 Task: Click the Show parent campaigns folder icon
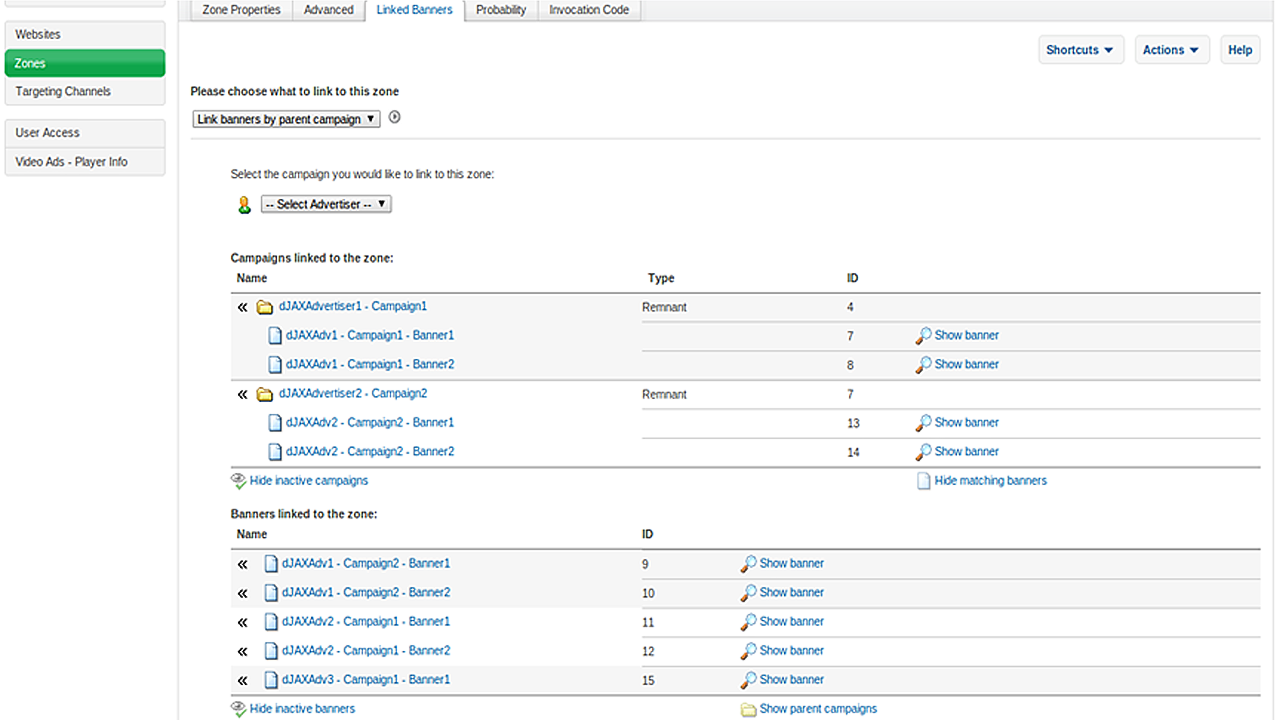point(748,710)
